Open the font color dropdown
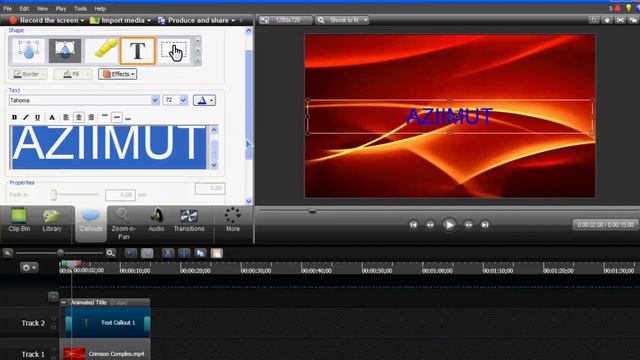 [x=204, y=100]
